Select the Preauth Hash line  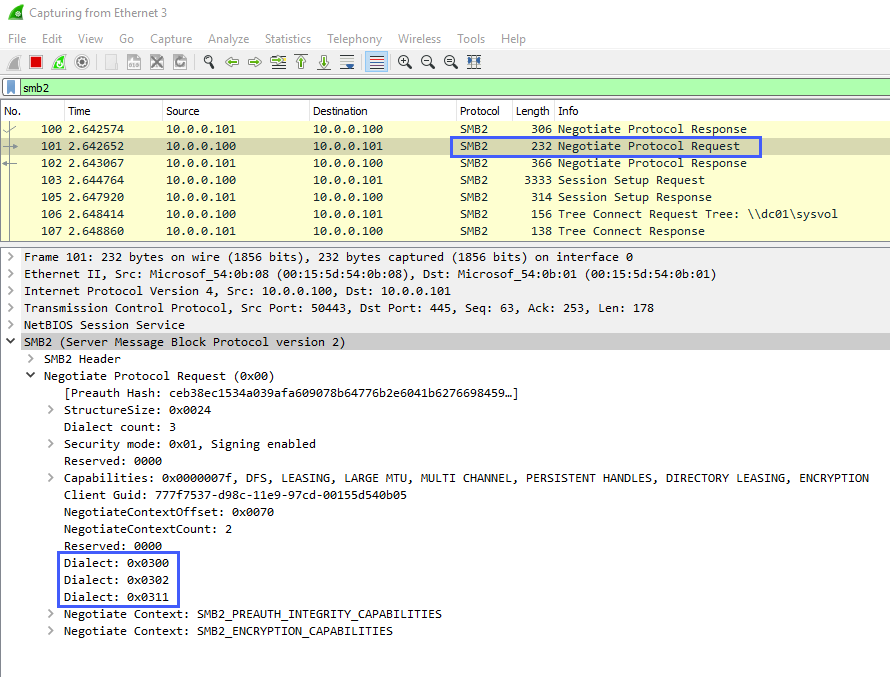tap(291, 393)
